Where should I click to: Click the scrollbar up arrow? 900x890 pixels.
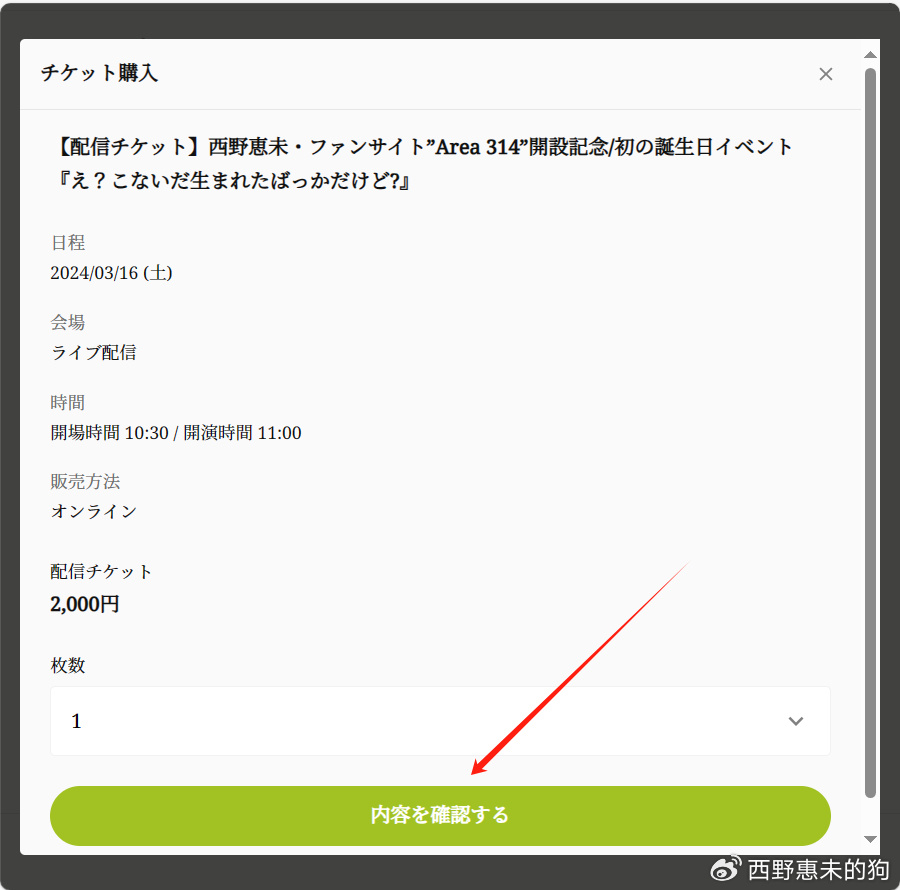870,55
